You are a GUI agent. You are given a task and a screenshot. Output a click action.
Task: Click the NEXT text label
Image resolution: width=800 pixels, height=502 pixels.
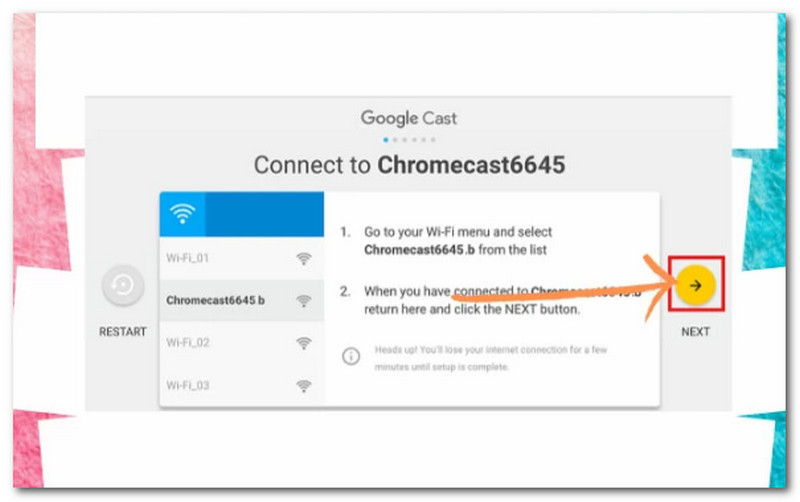click(x=695, y=332)
